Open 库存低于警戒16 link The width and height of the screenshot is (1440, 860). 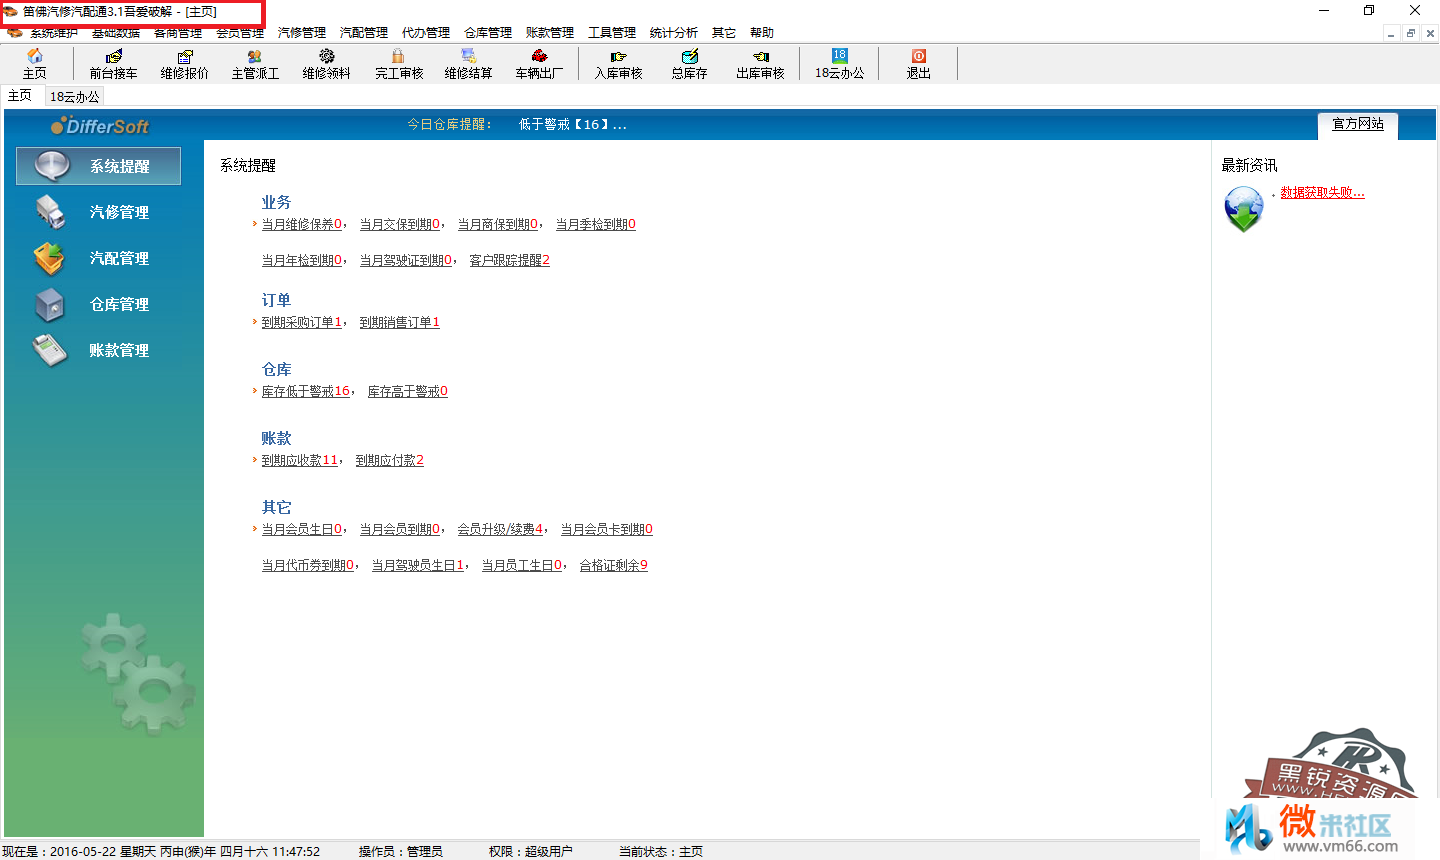pyautogui.click(x=306, y=392)
